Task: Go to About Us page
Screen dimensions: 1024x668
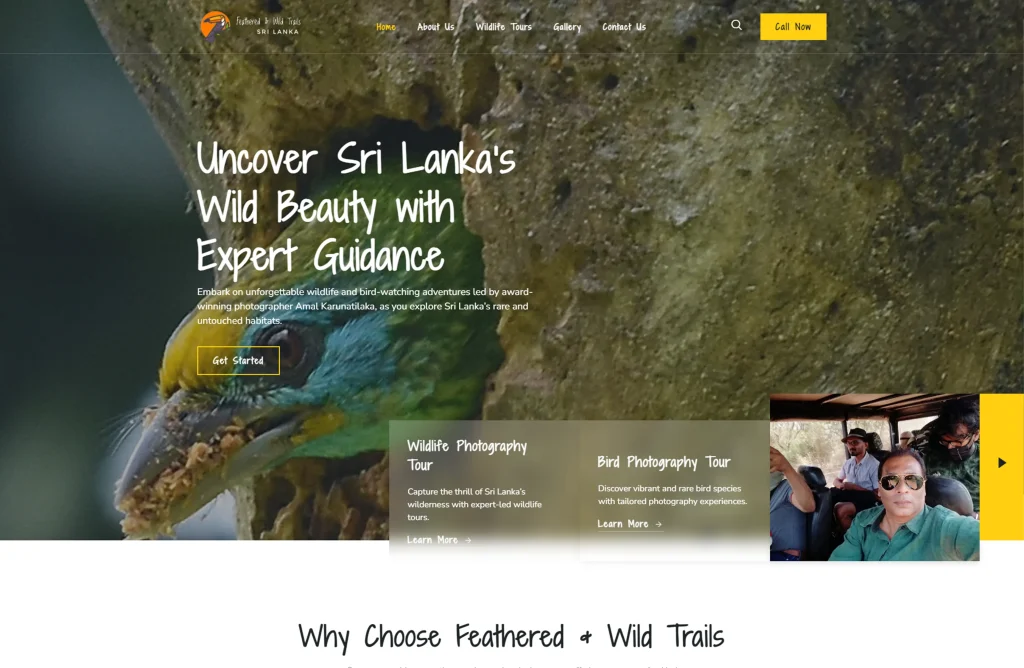Action: [x=436, y=27]
